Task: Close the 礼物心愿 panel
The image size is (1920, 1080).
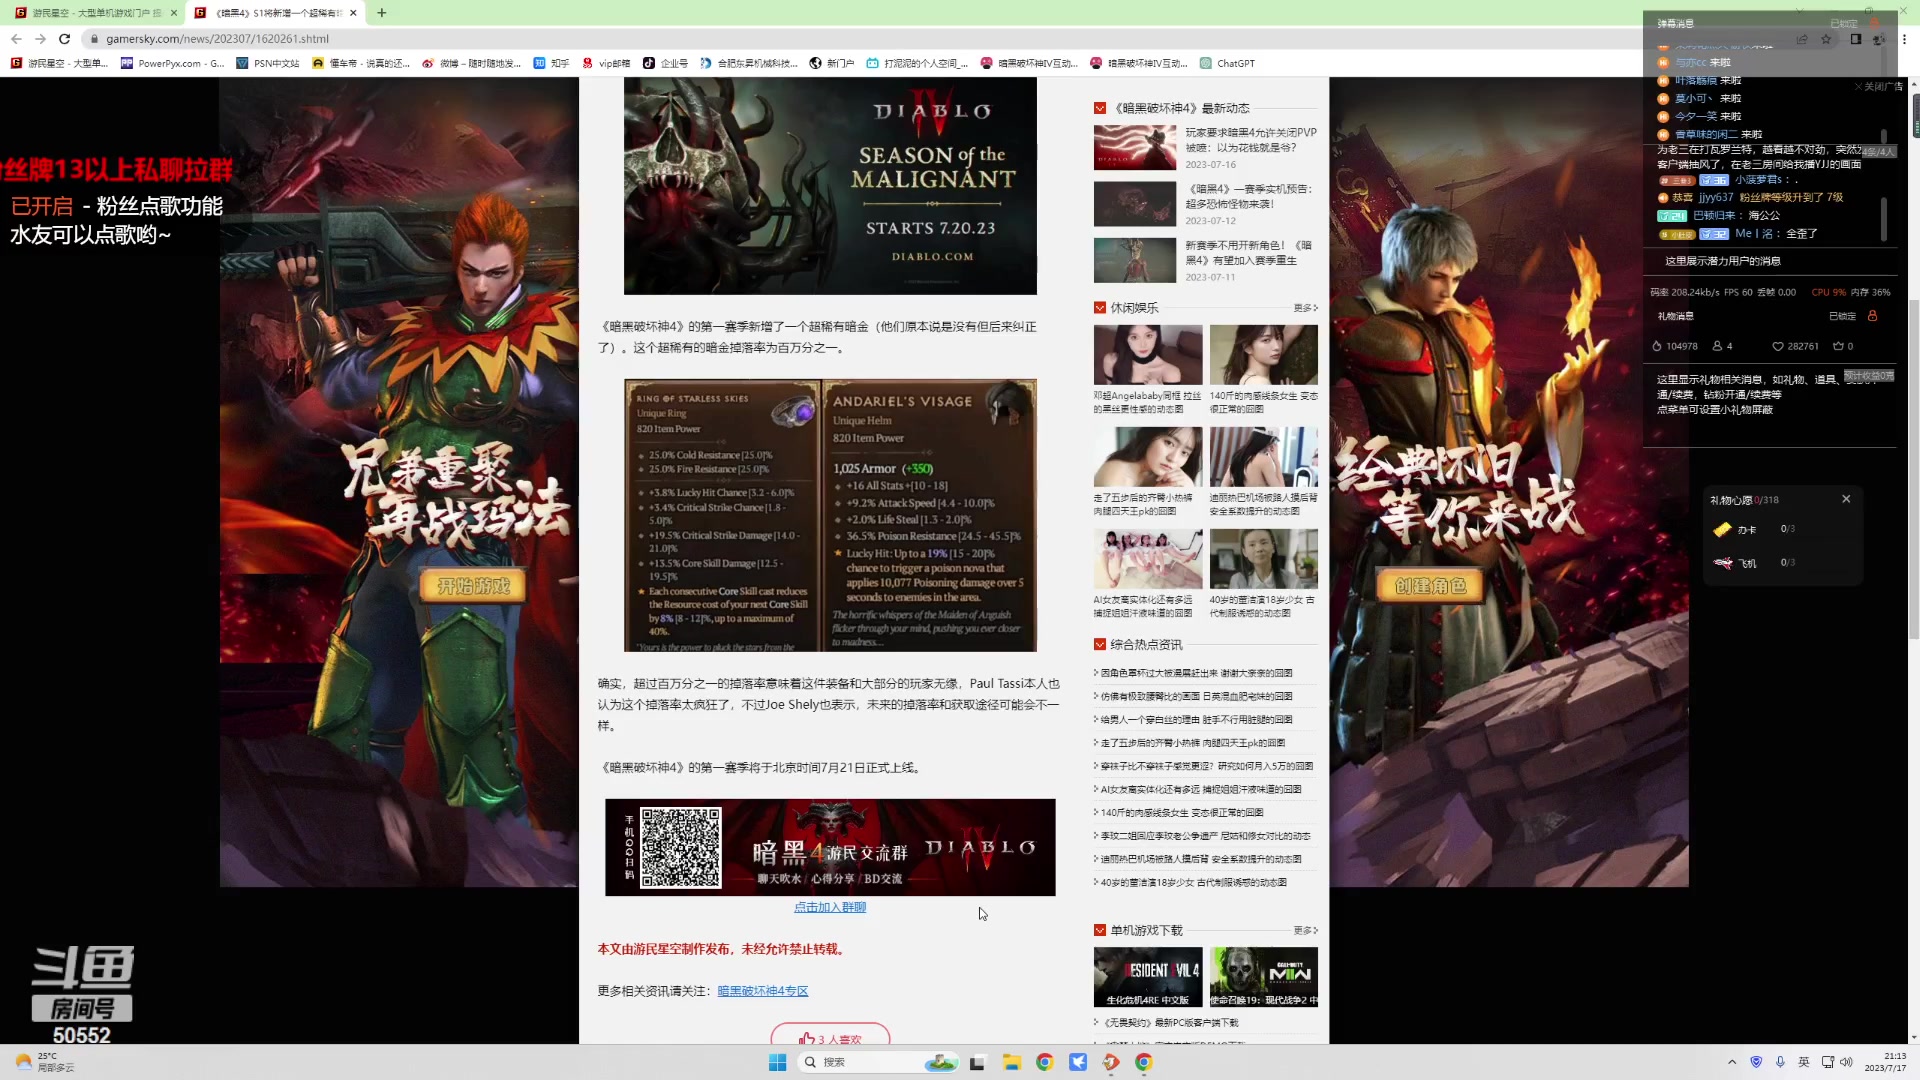Action: click(x=1846, y=499)
